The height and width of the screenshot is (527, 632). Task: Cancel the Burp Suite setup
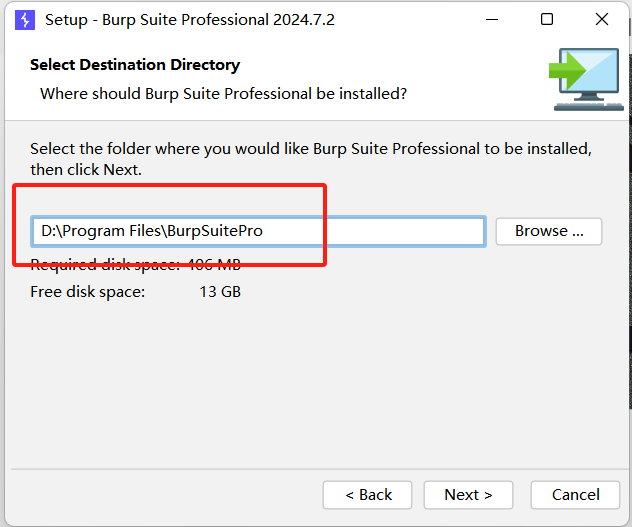coord(575,495)
